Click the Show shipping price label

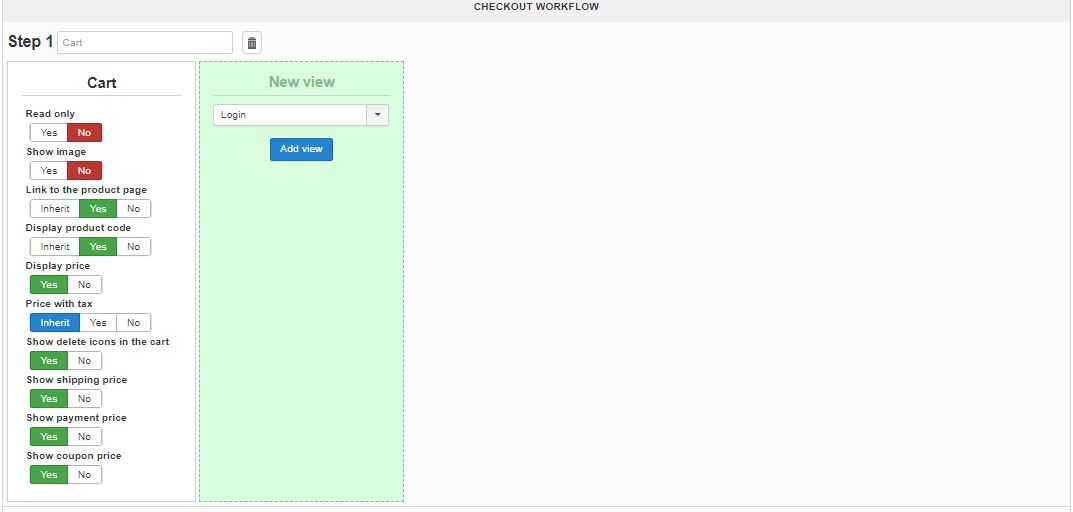[x=77, y=379]
